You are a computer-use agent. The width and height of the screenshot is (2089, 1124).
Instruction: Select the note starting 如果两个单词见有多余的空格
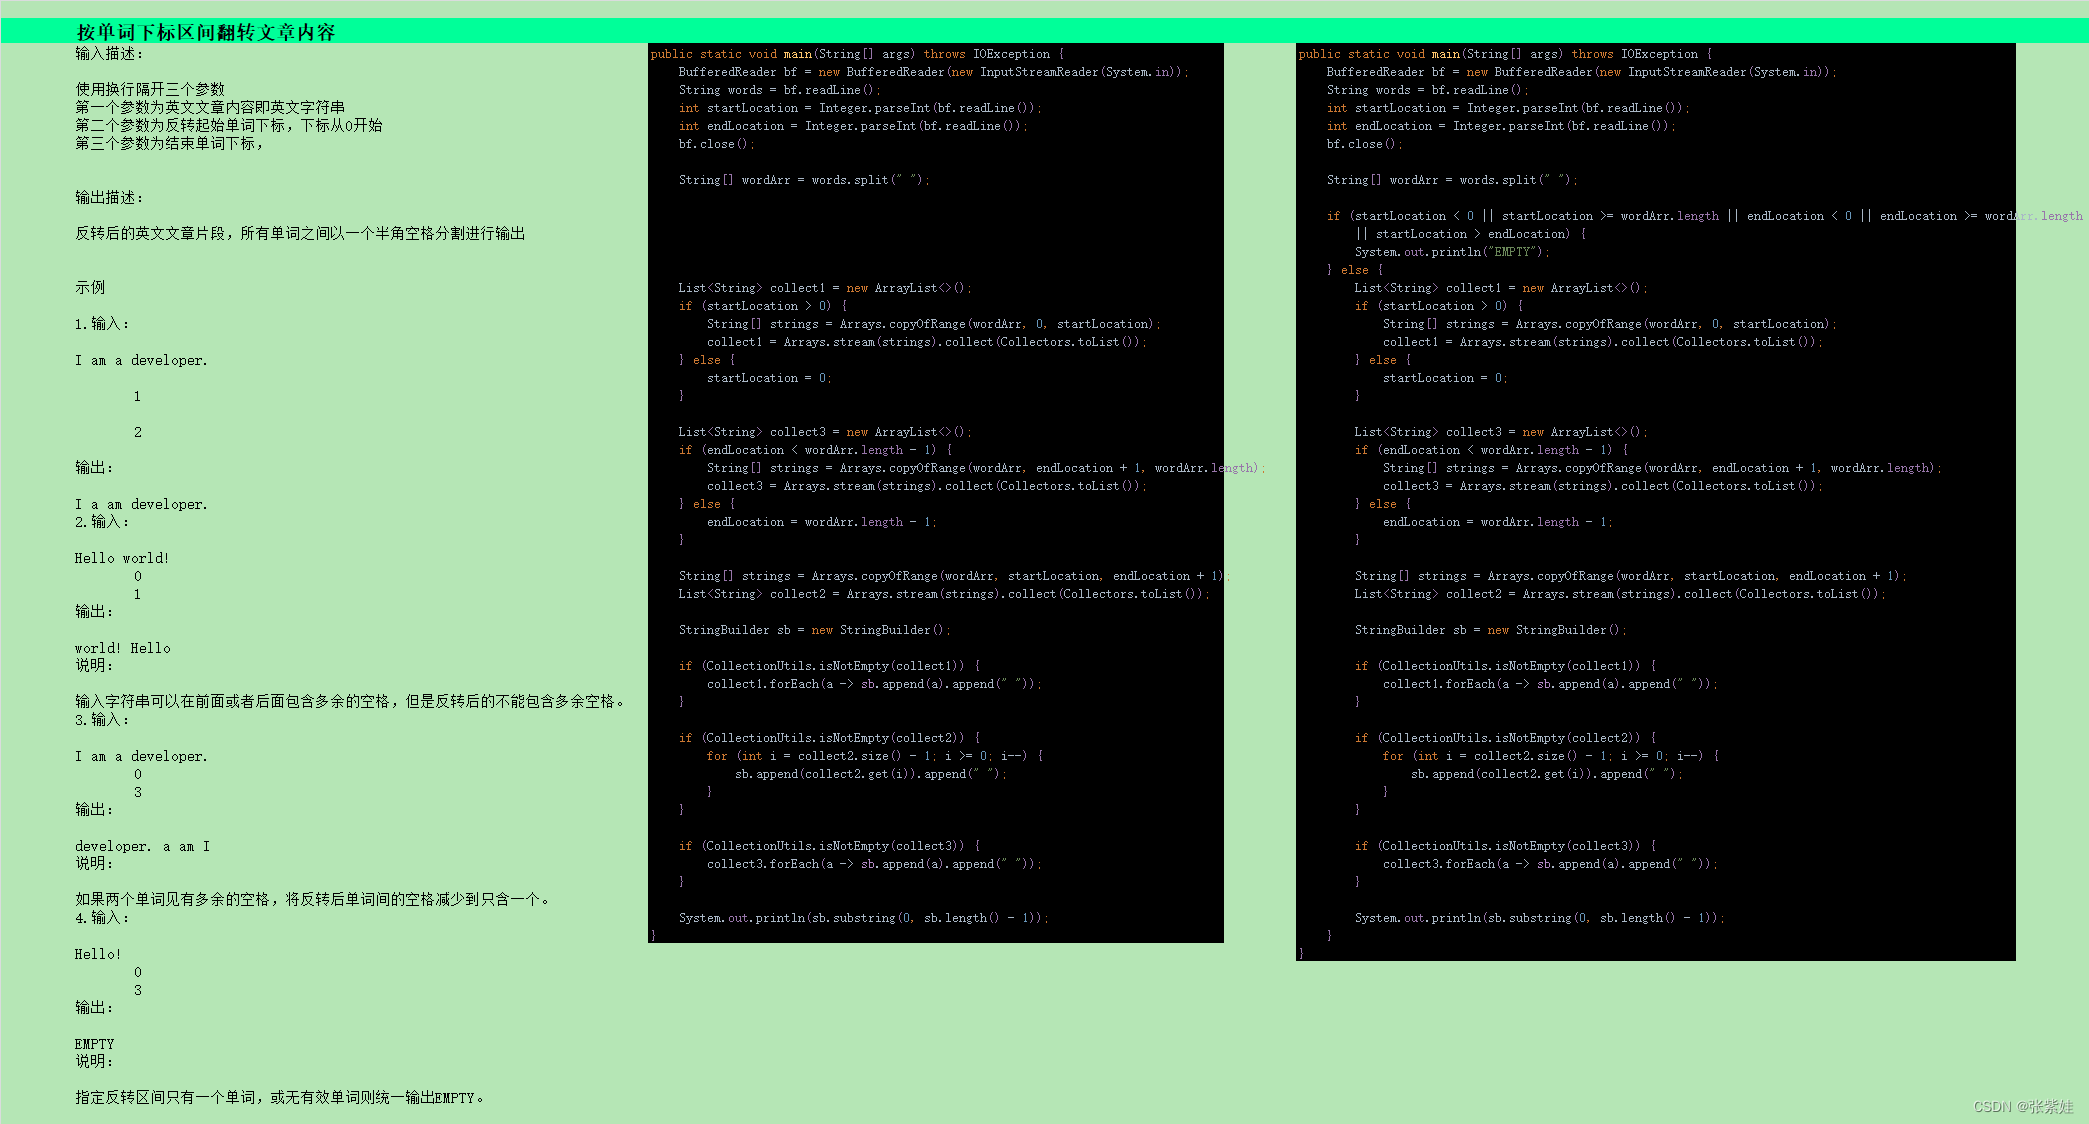[x=313, y=900]
